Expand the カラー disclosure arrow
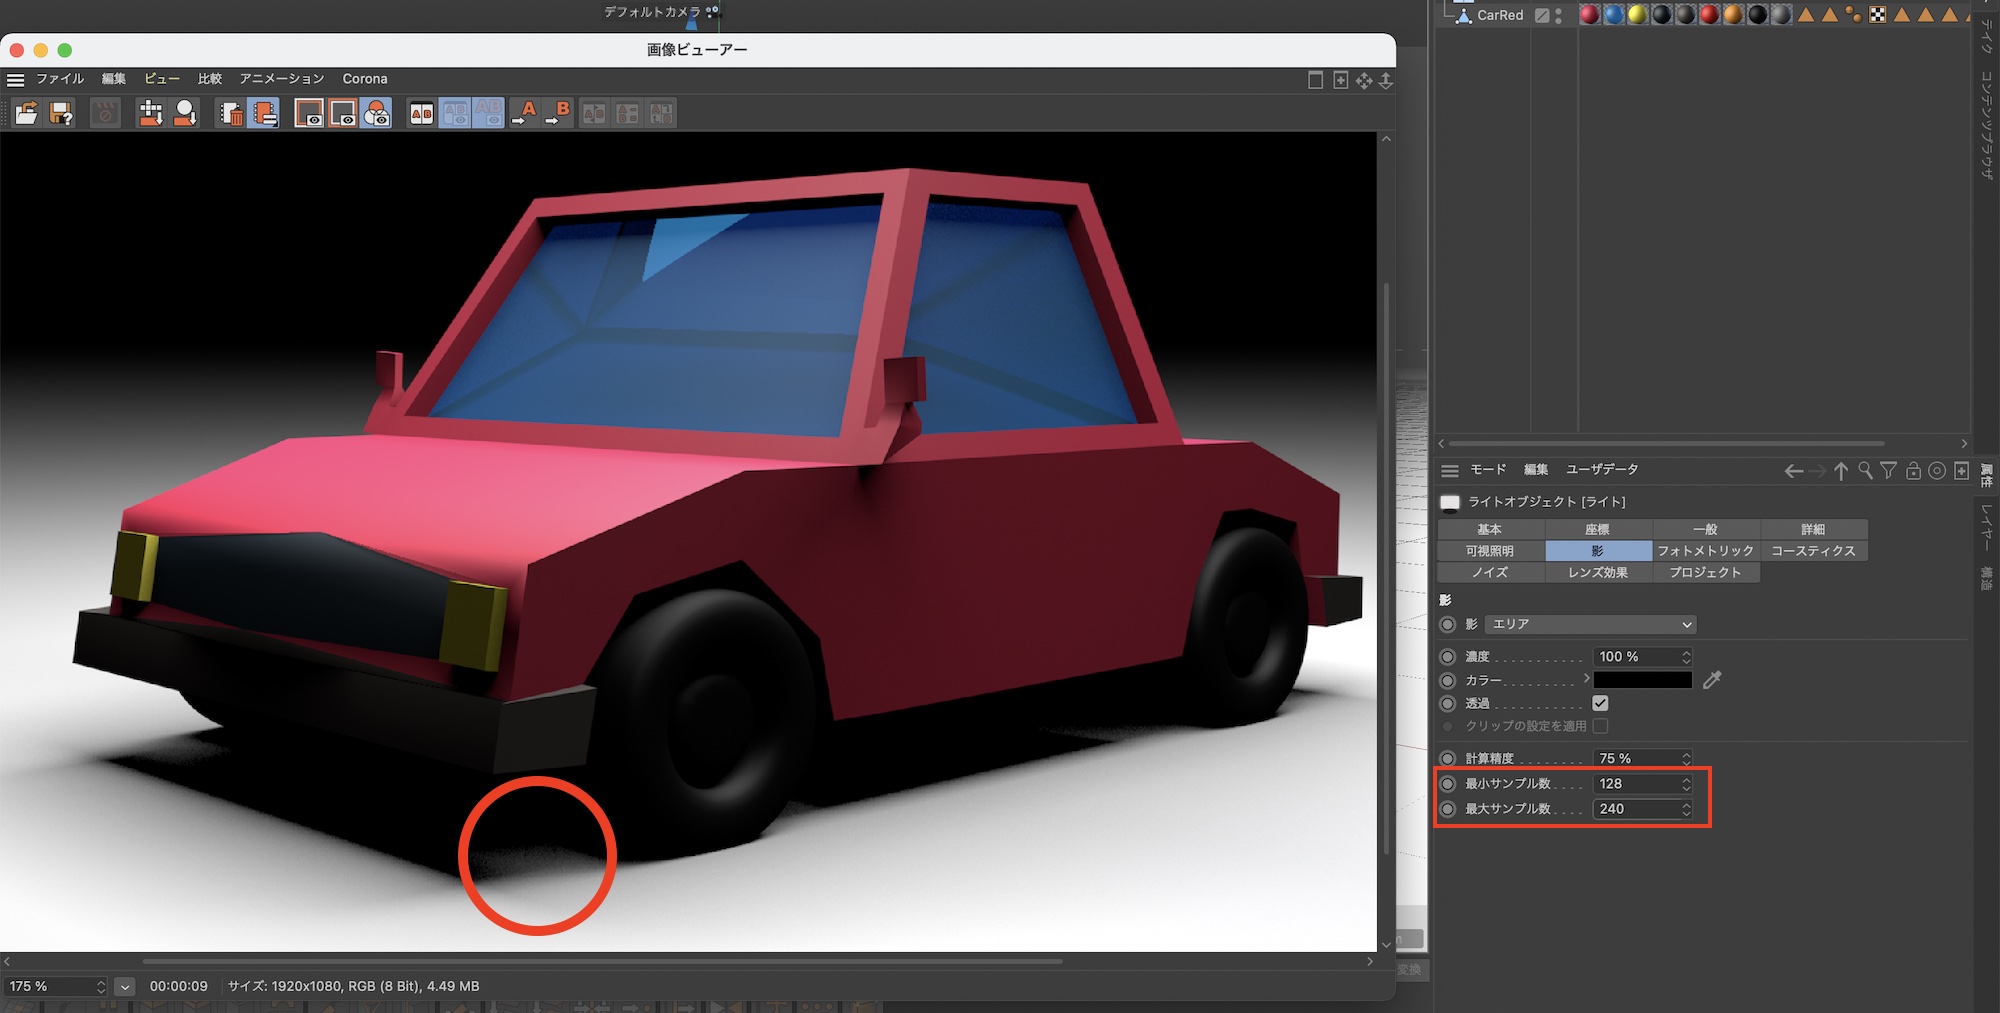Image resolution: width=2000 pixels, height=1013 pixels. point(1586,679)
